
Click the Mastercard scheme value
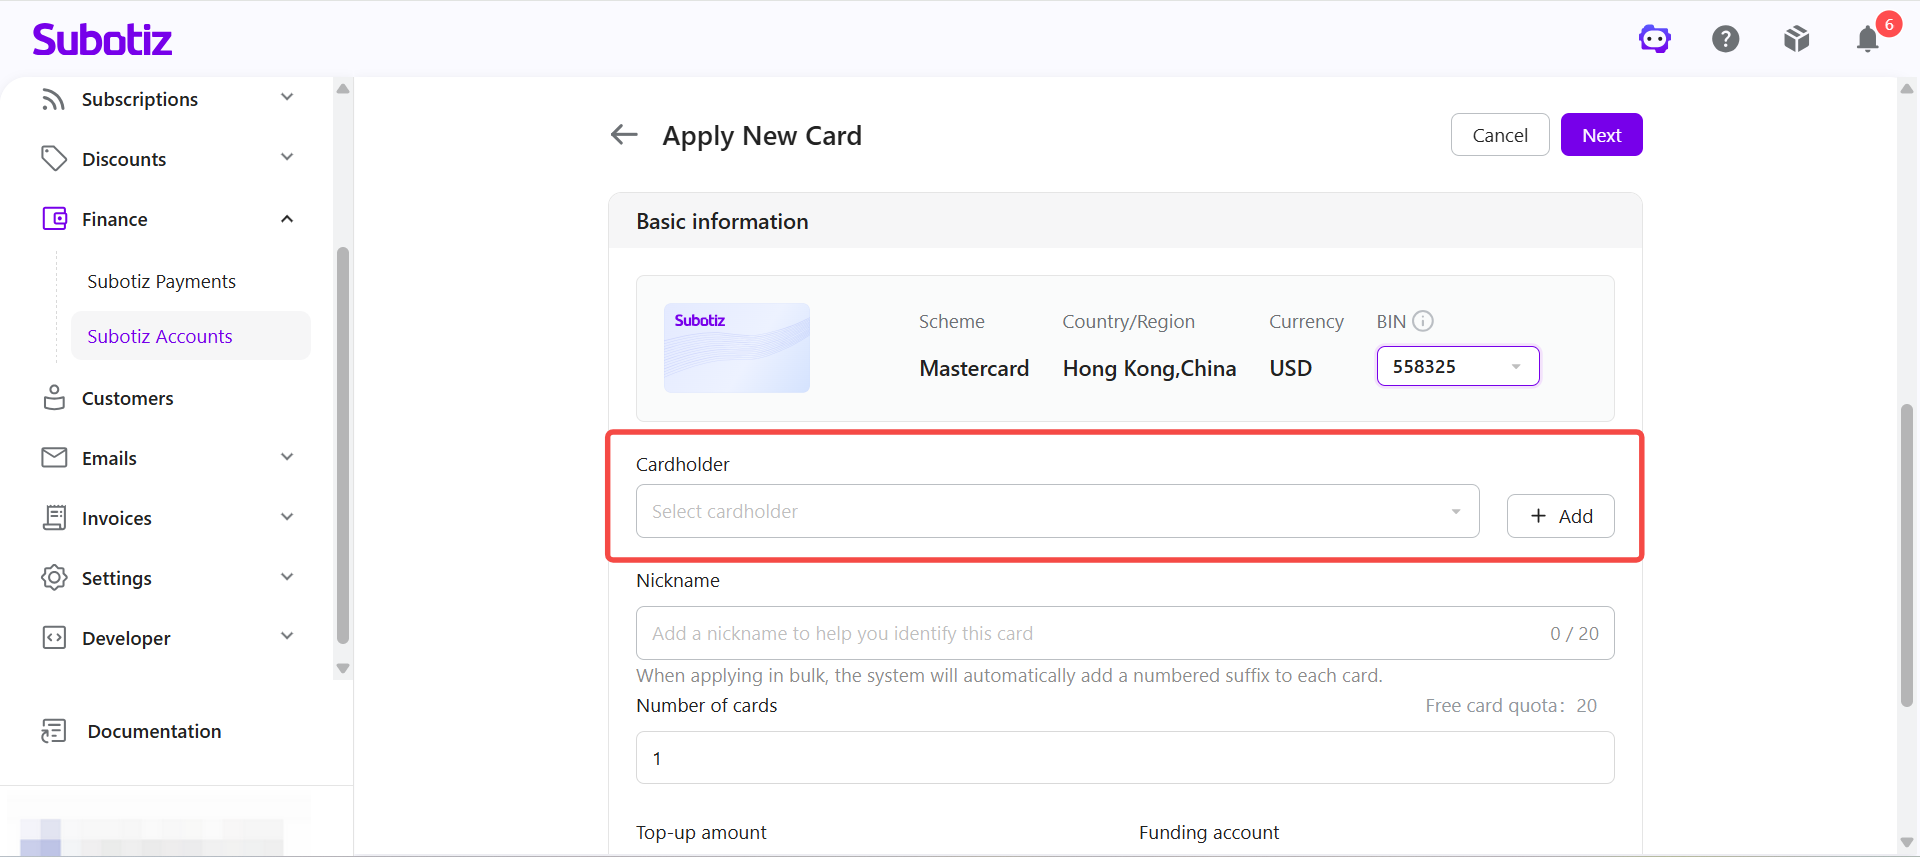click(974, 368)
